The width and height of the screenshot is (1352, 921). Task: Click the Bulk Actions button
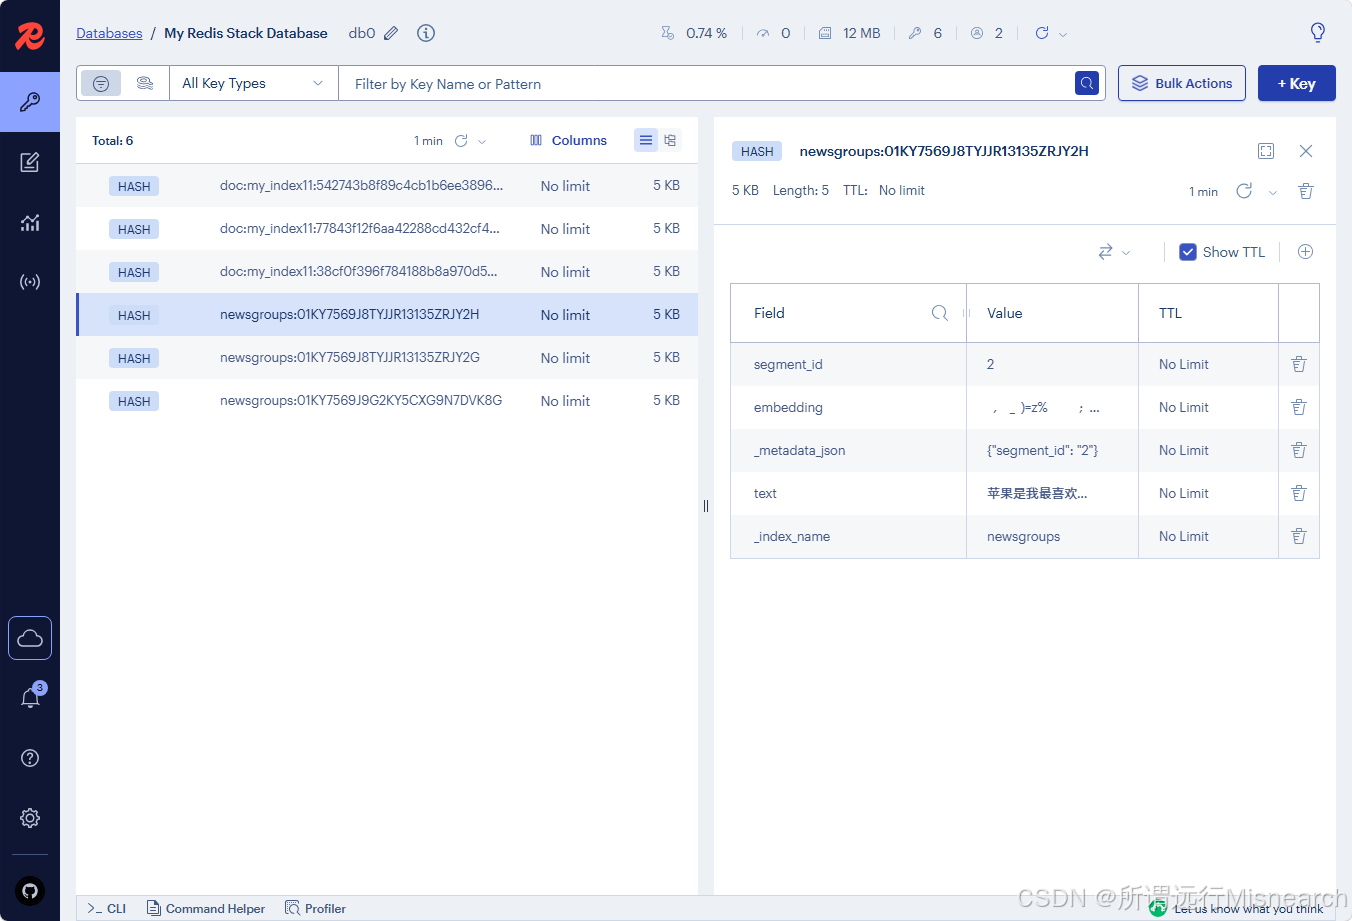click(x=1182, y=83)
